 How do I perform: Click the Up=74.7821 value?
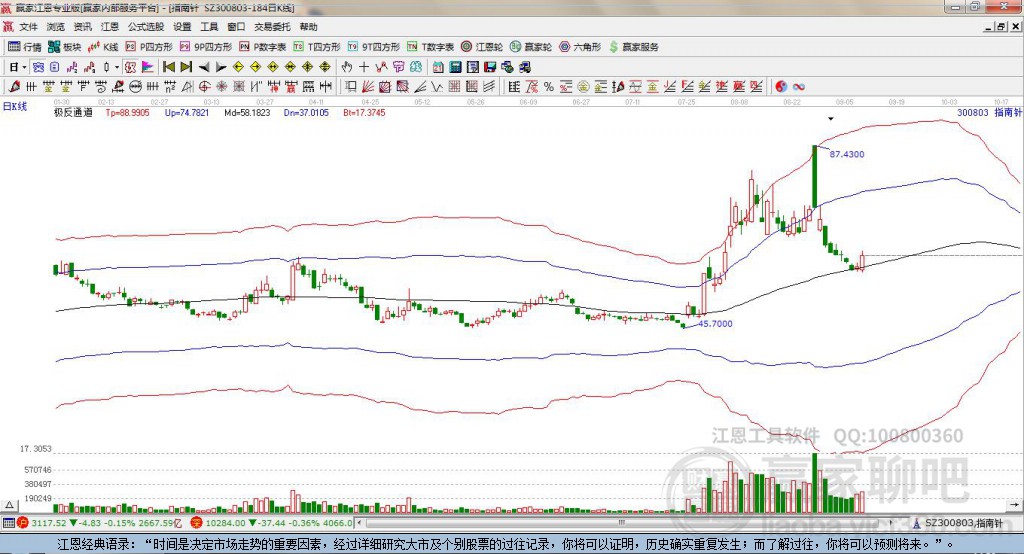click(187, 112)
